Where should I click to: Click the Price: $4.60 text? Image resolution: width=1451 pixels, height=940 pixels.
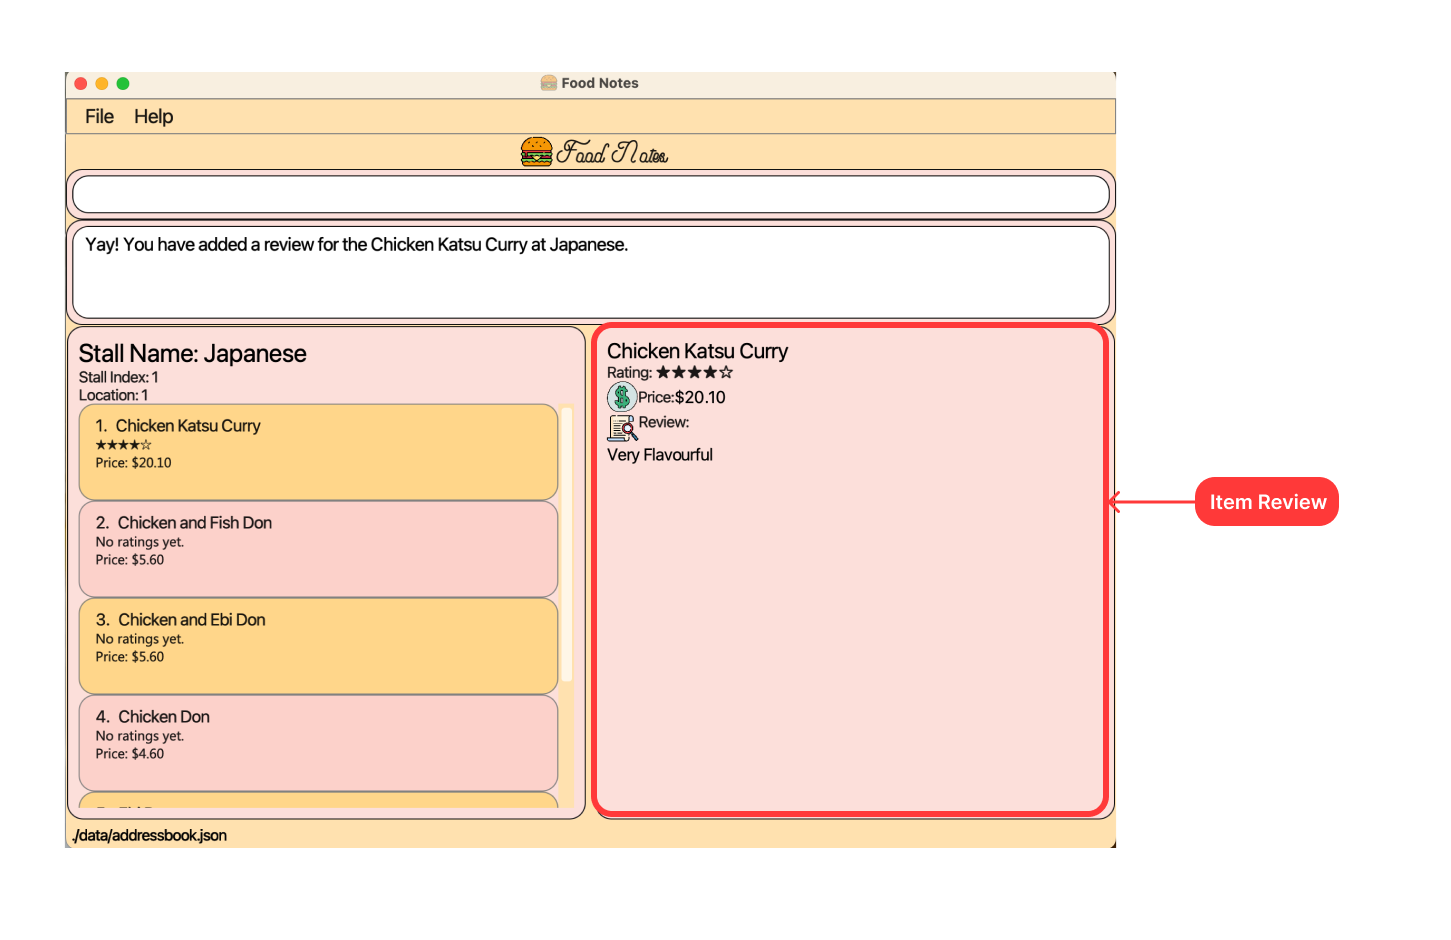pos(129,754)
